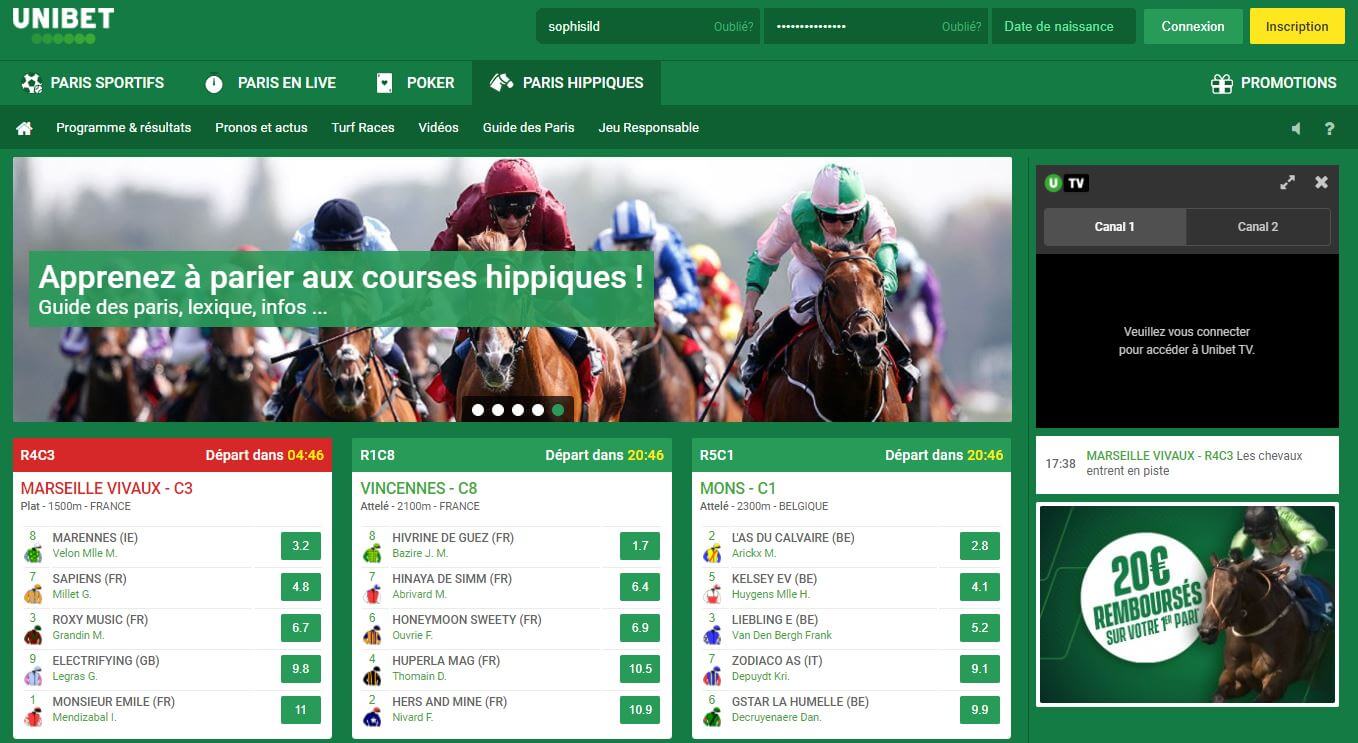Click the yellow Inscription button
This screenshot has width=1358, height=743.
(x=1297, y=27)
